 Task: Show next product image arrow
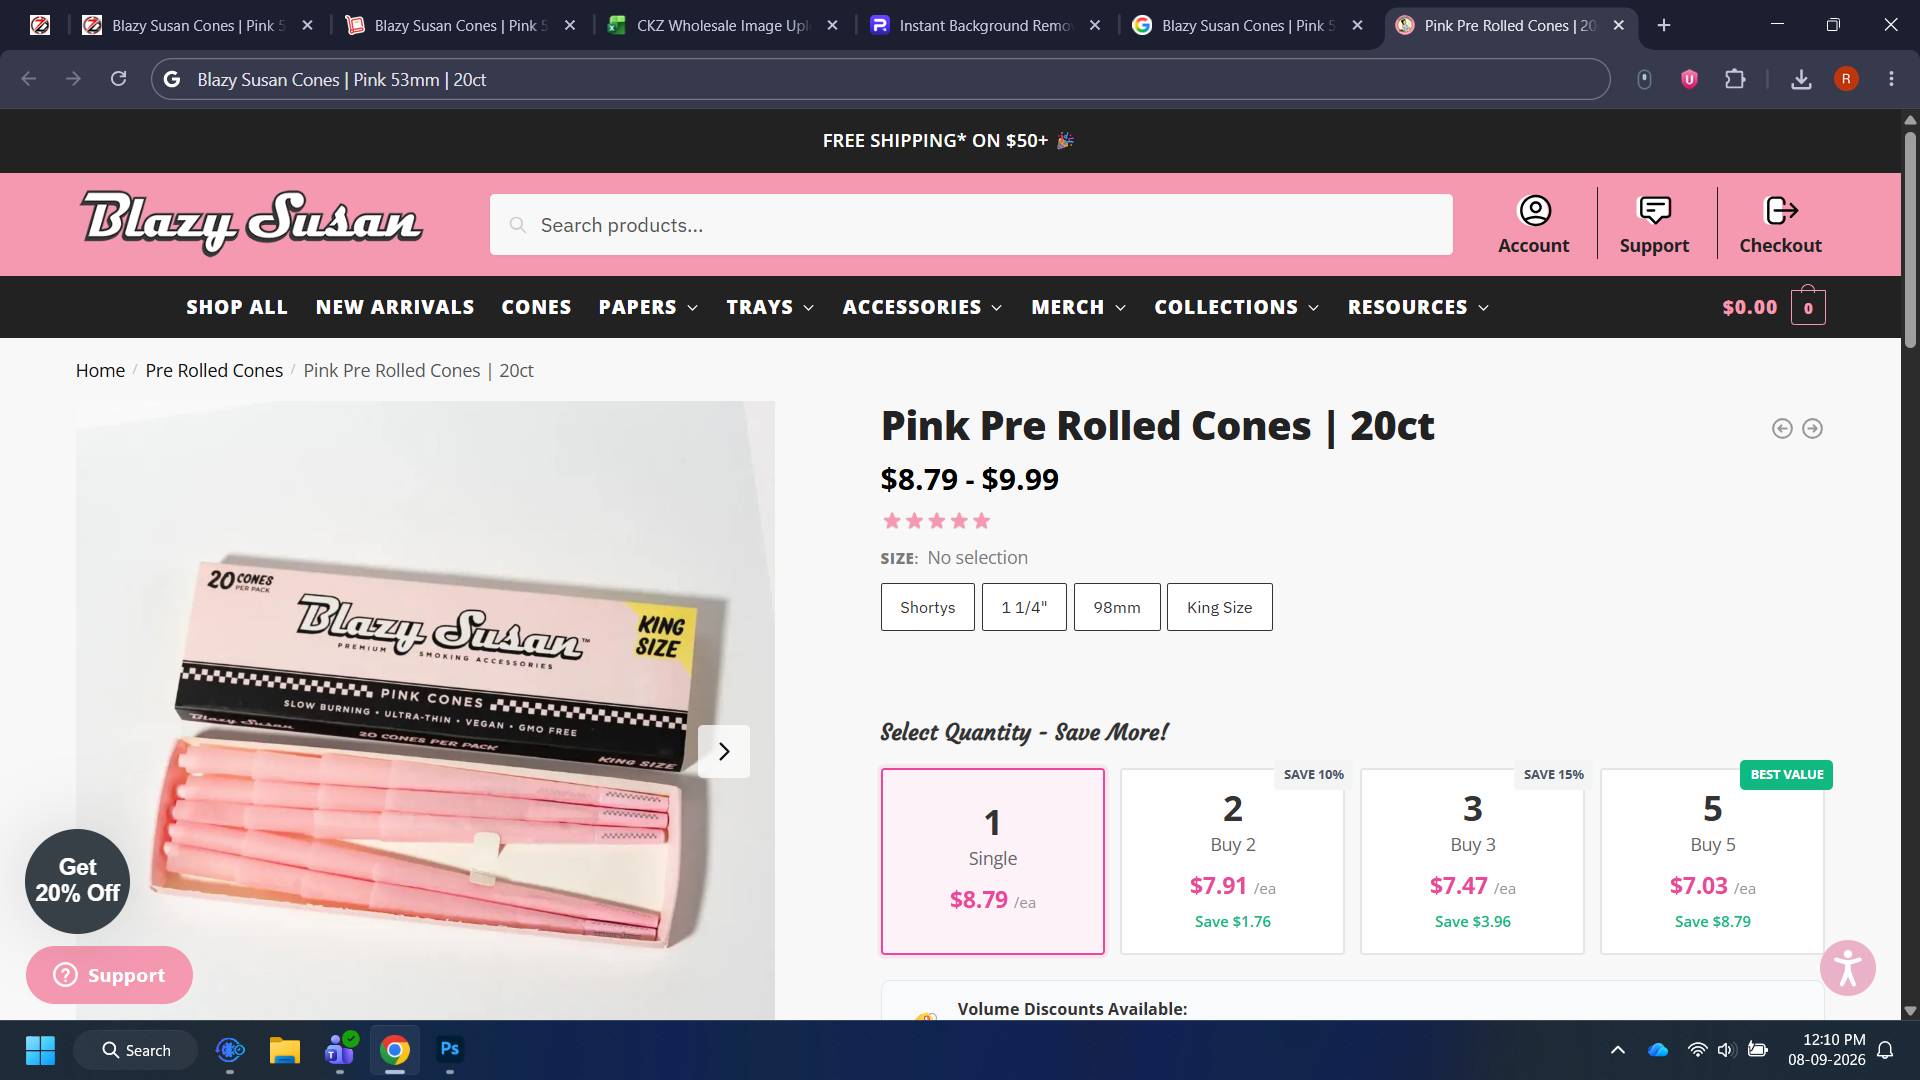(x=724, y=751)
